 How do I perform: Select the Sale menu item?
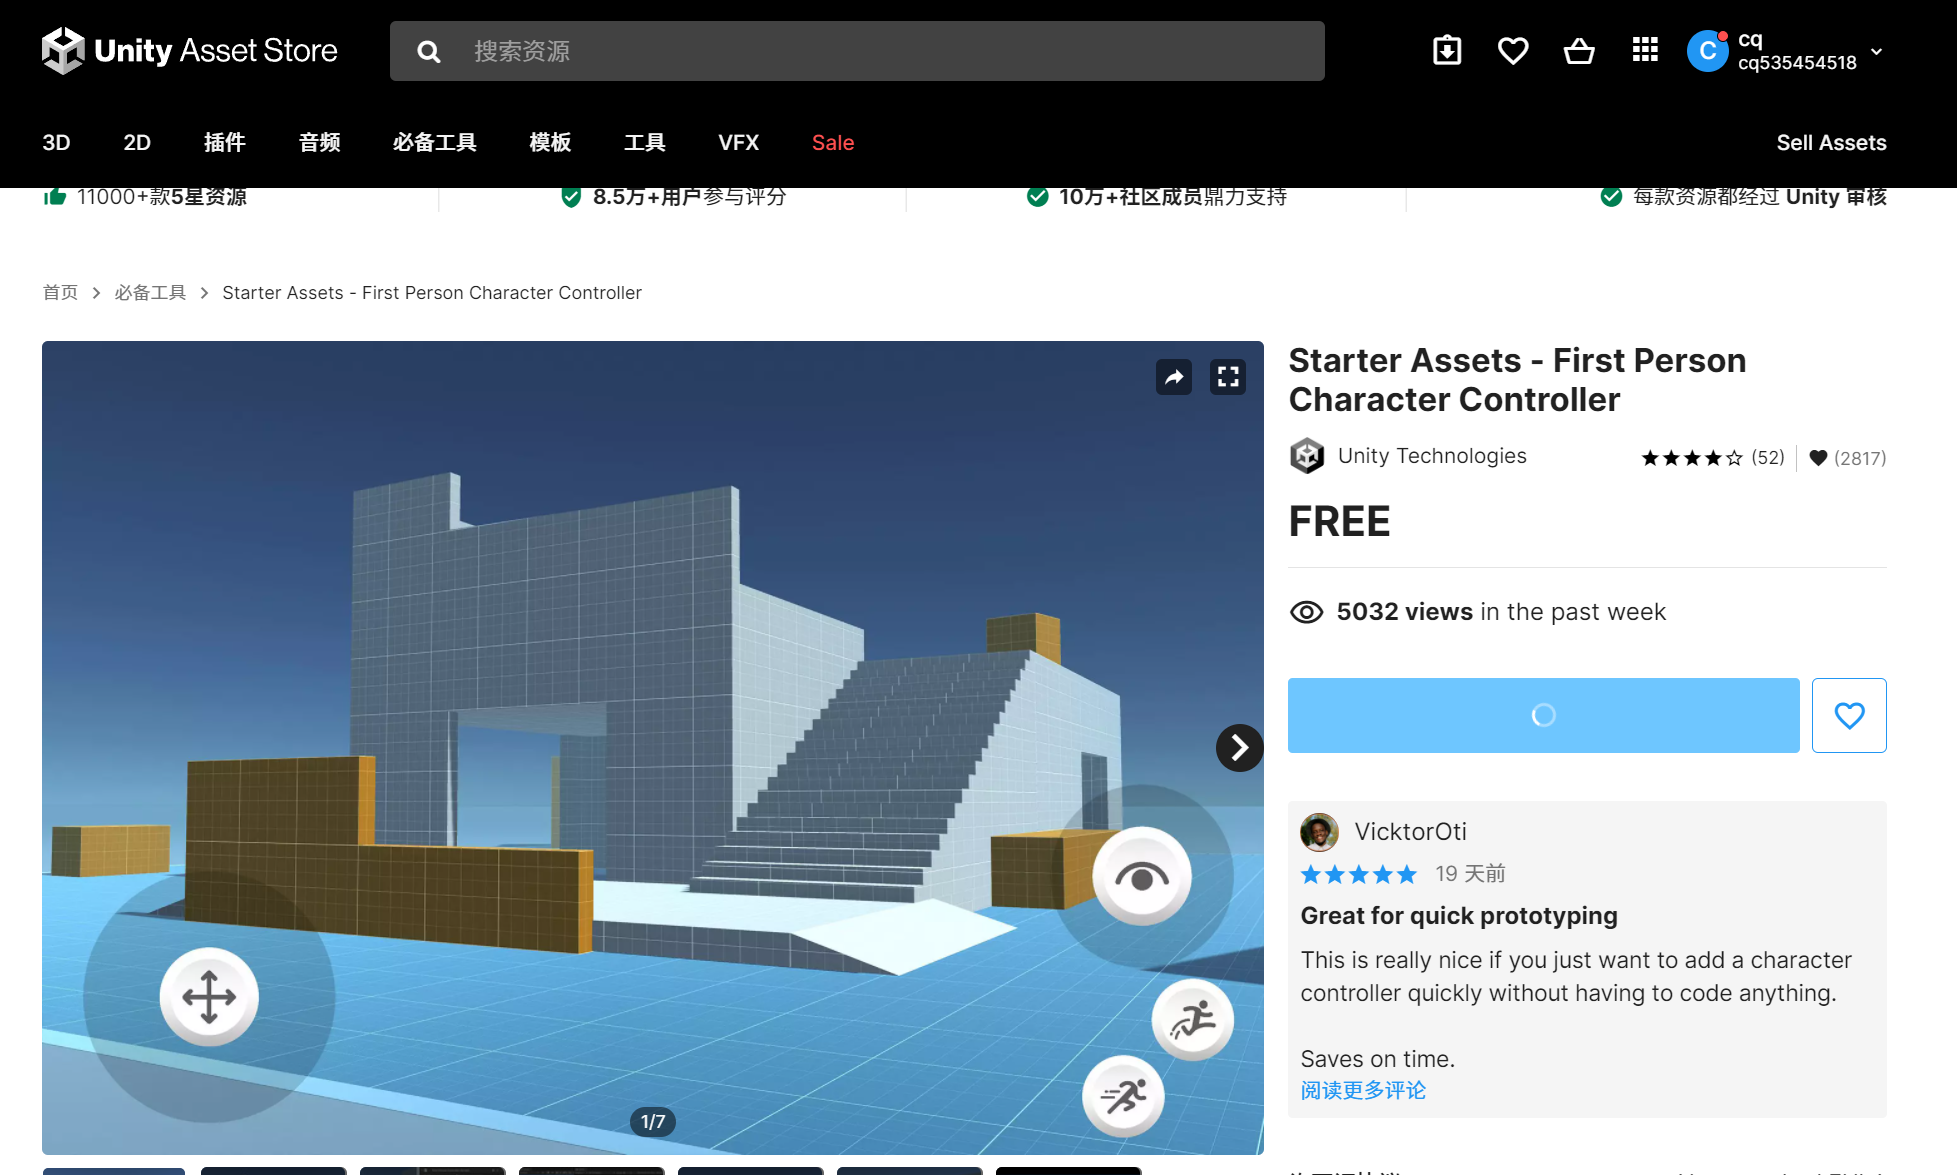pyautogui.click(x=832, y=142)
